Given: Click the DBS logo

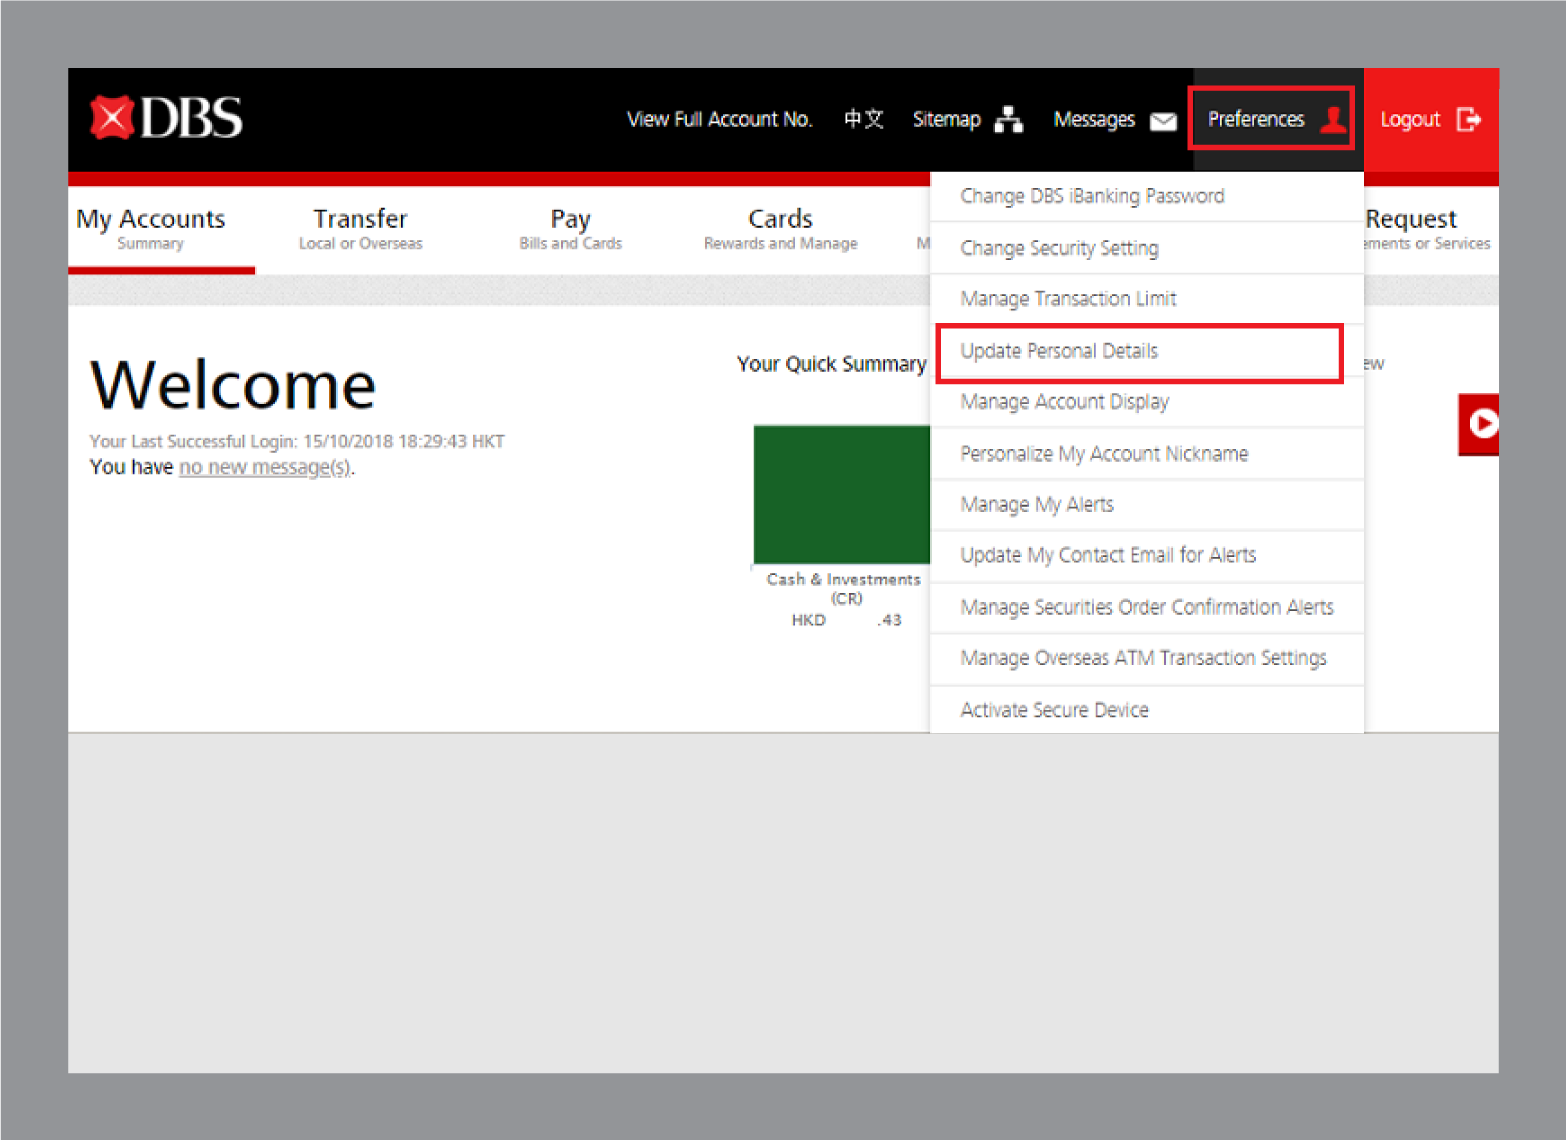Looking at the screenshot, I should pyautogui.click(x=167, y=118).
